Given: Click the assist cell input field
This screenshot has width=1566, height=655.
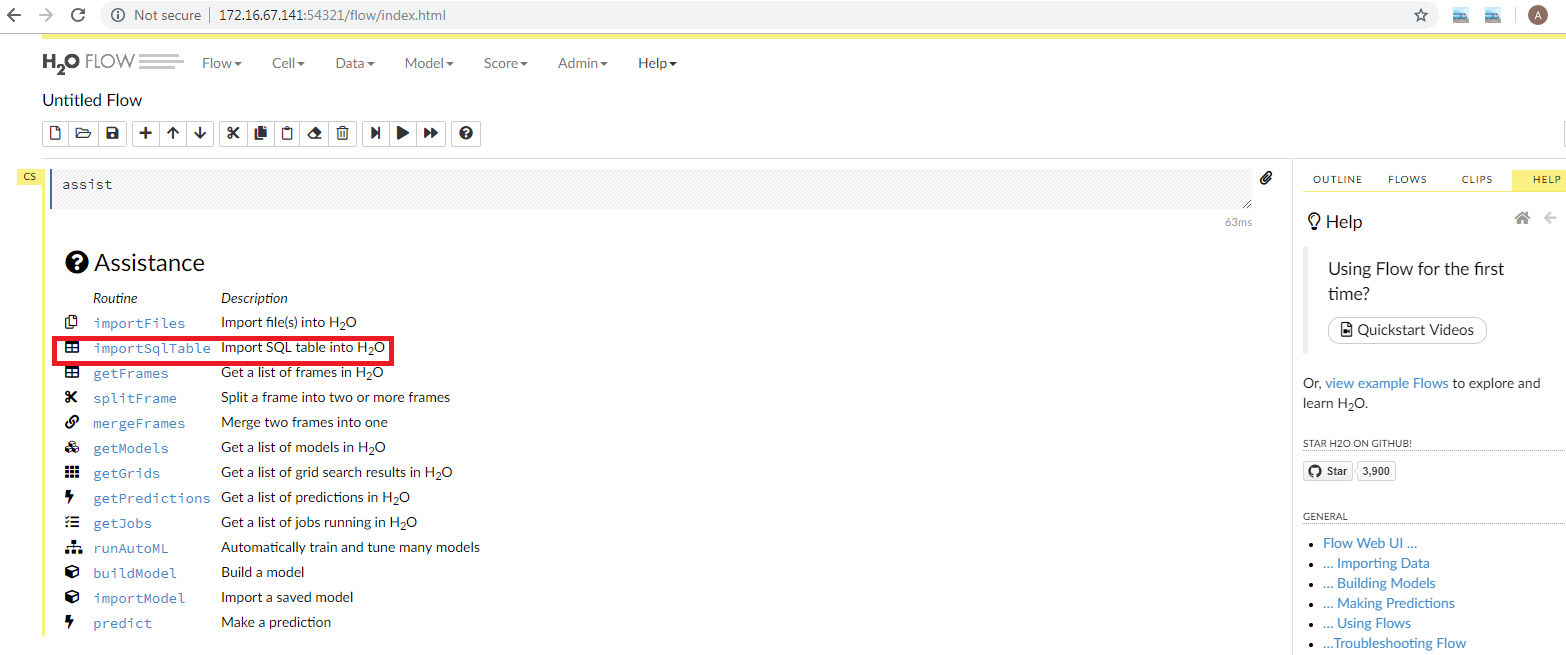Looking at the screenshot, I should [x=651, y=189].
